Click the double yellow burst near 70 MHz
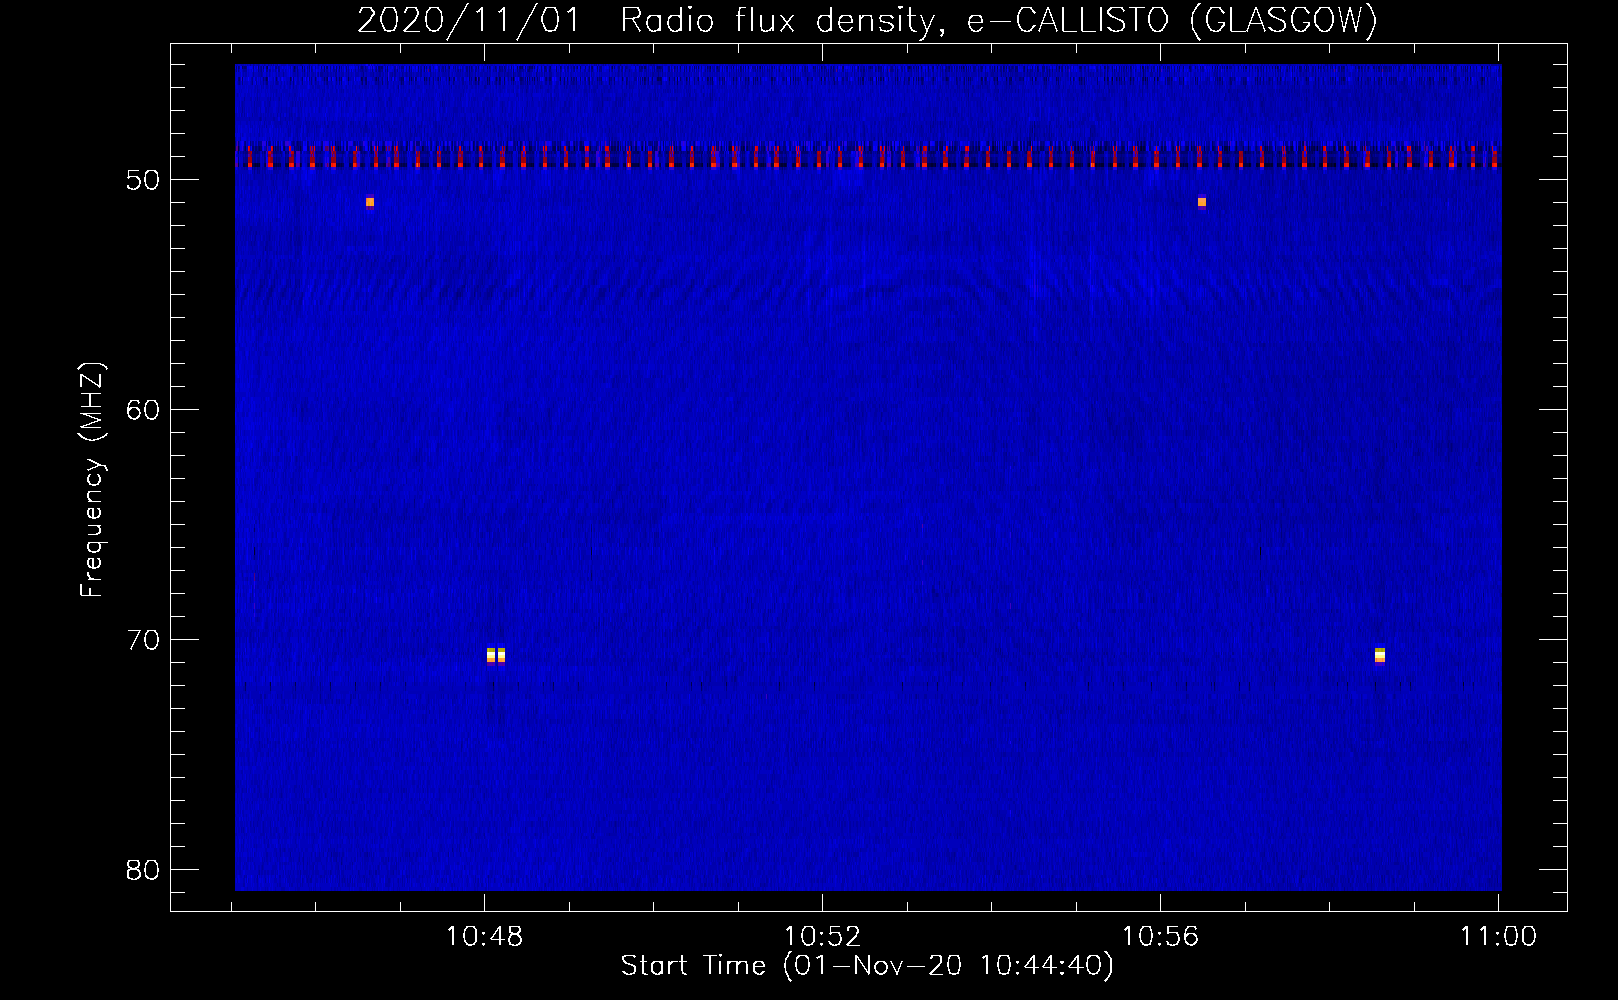The height and width of the screenshot is (1000, 1618). pos(496,655)
